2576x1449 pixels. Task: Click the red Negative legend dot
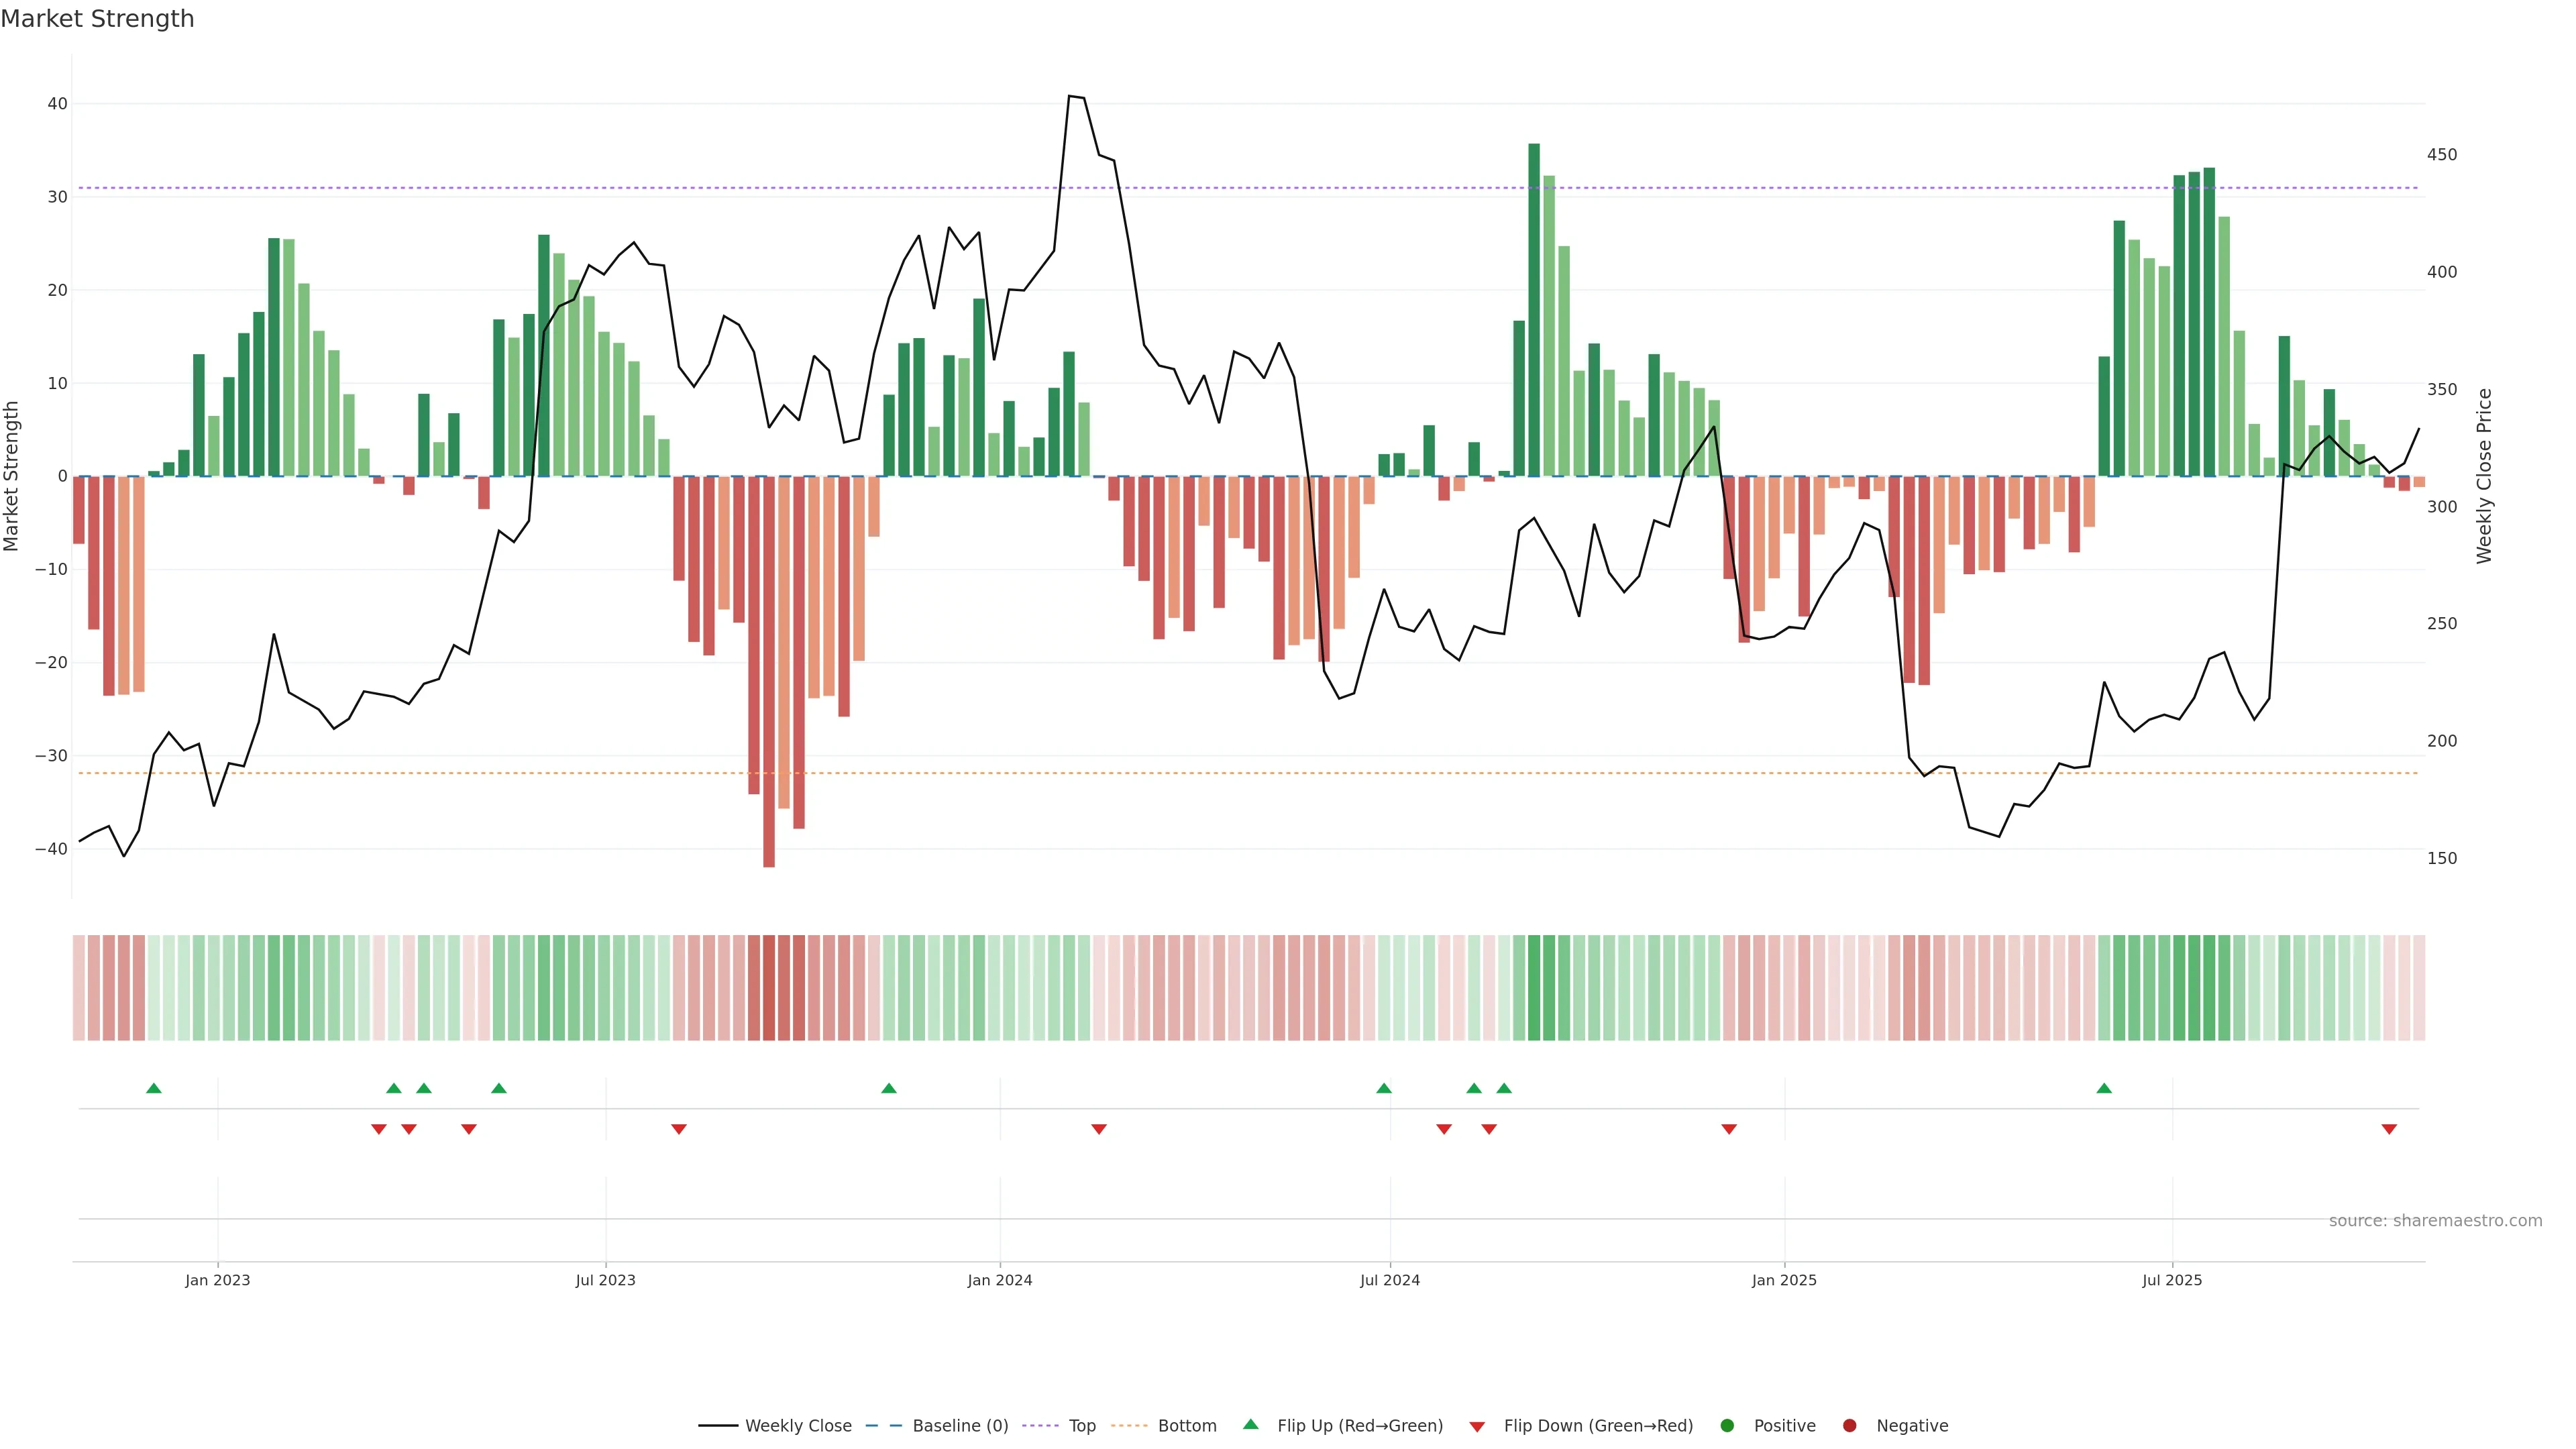(x=1850, y=1426)
